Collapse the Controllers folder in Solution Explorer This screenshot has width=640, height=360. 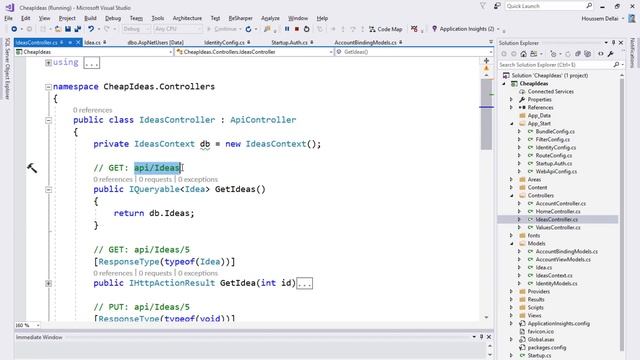pos(512,196)
